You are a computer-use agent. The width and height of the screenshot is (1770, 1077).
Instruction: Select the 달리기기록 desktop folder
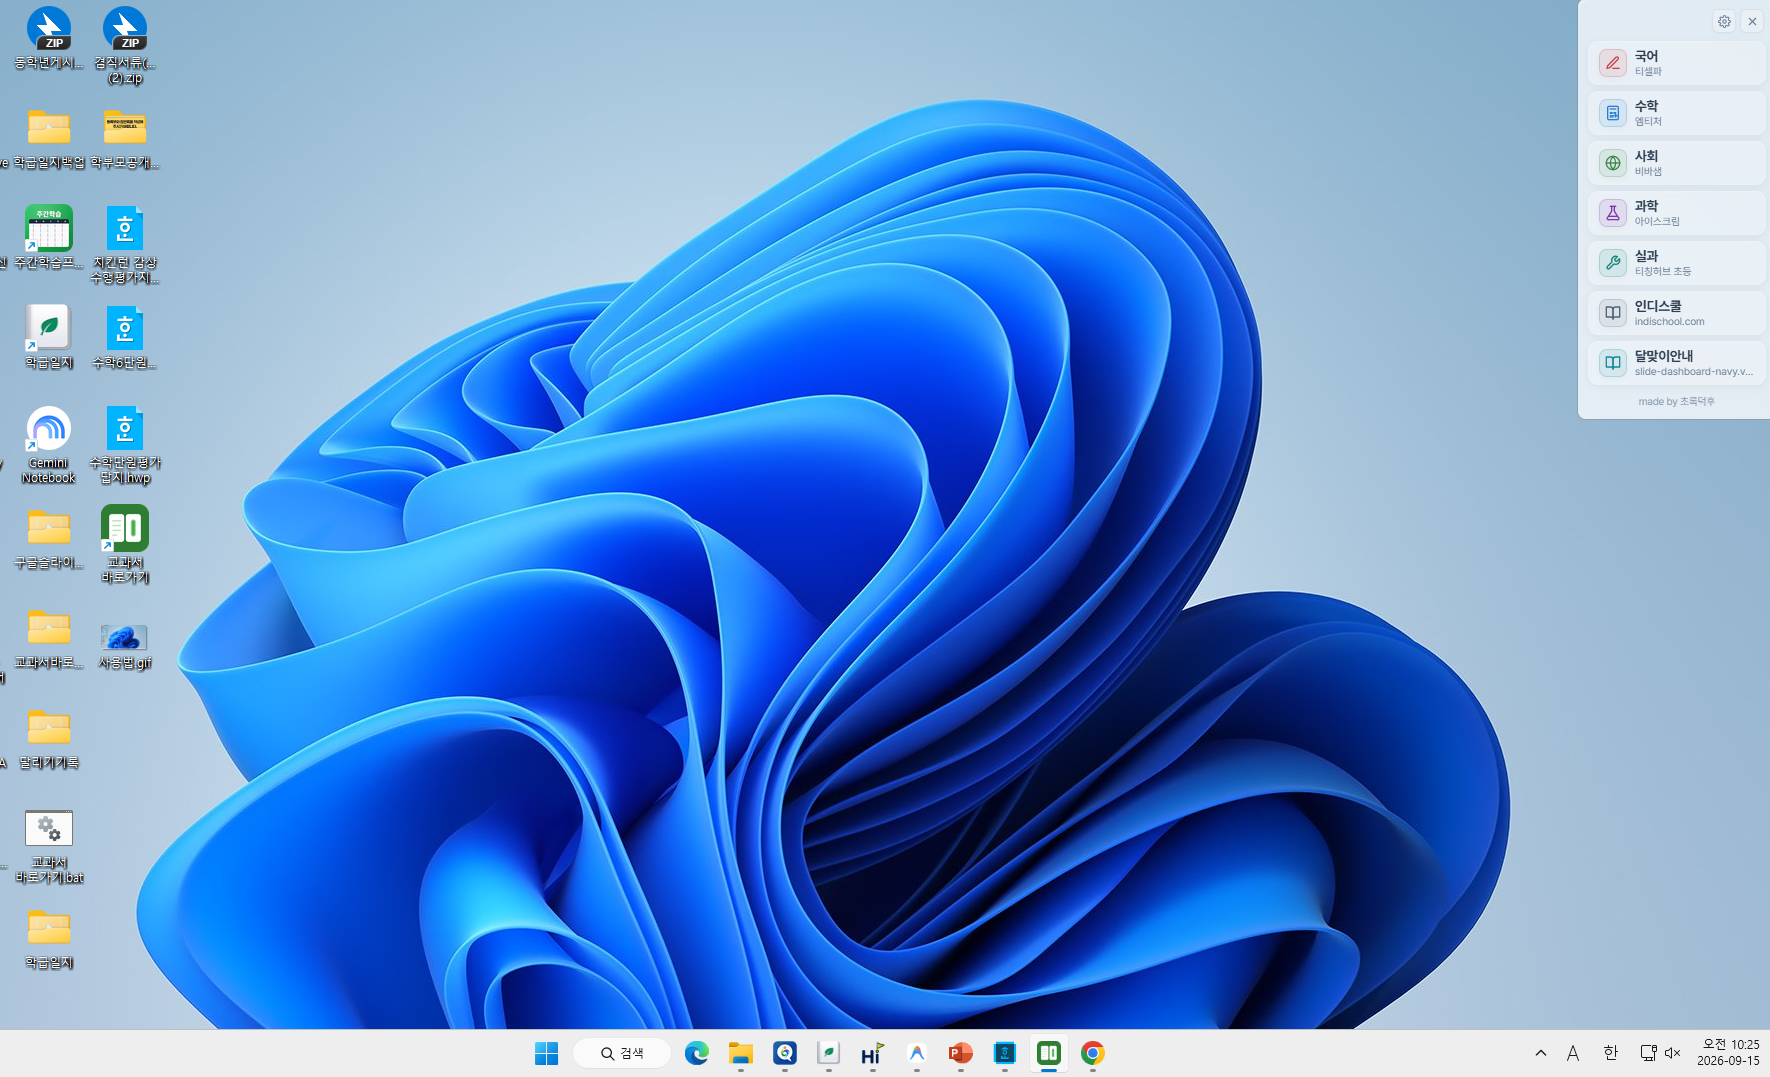coord(49,738)
